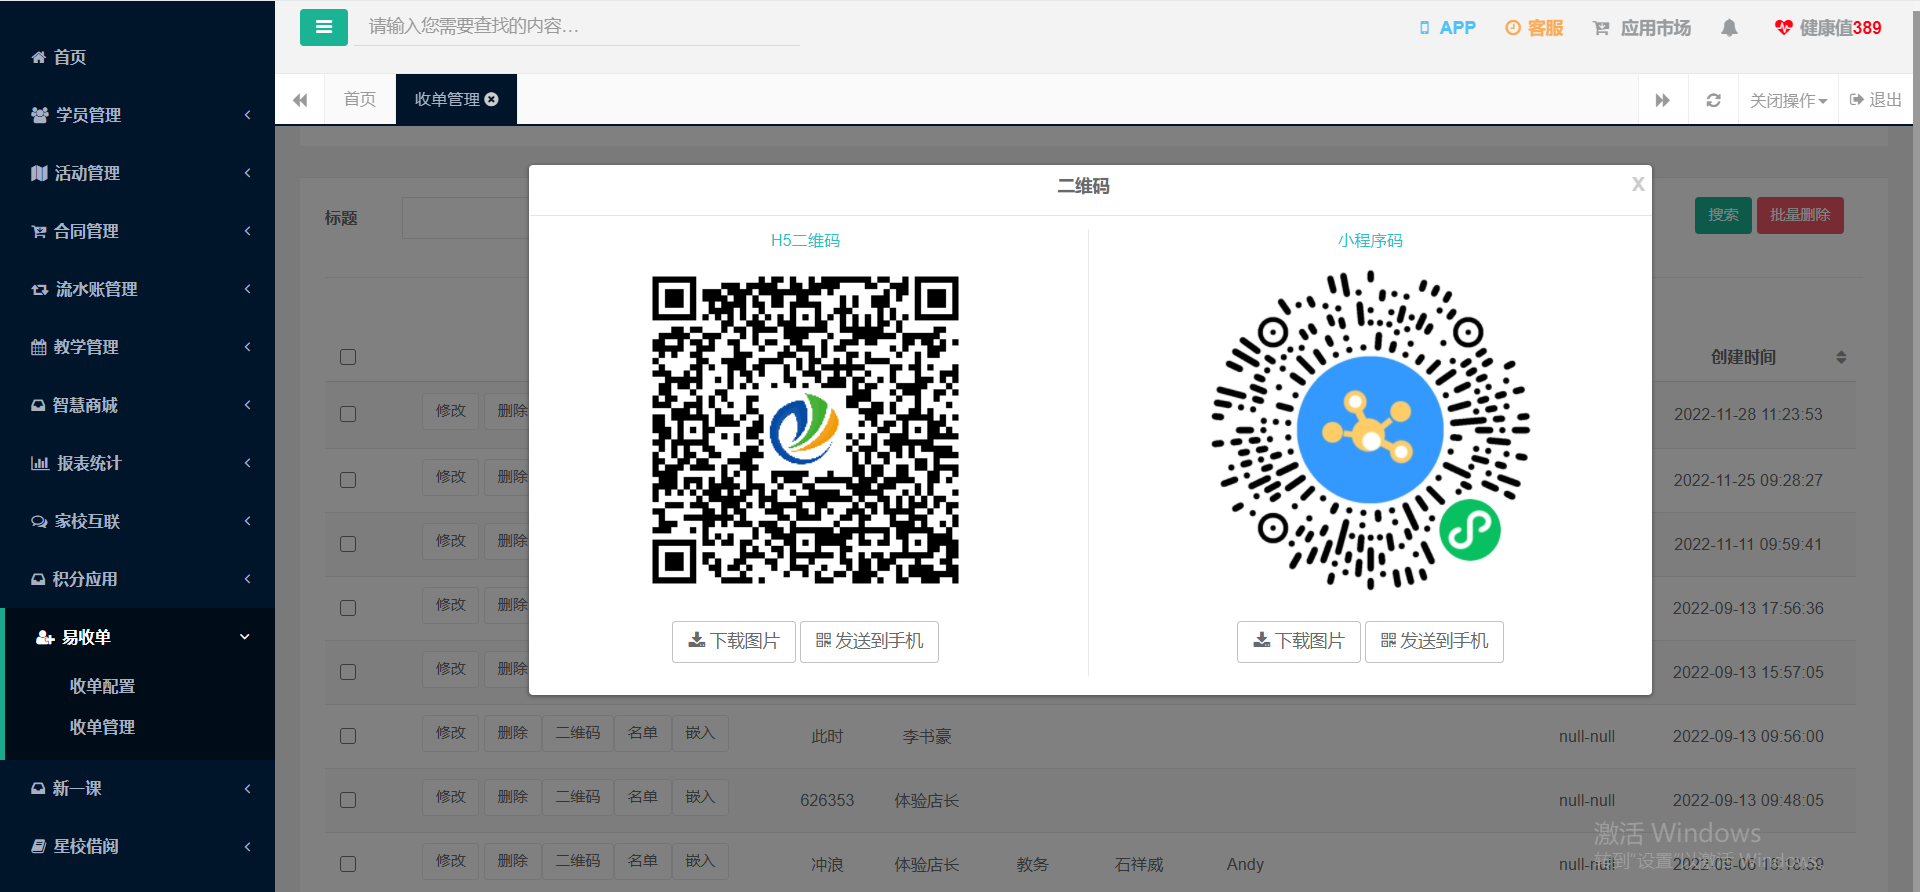1920x892 pixels.
Task: Open the notification bell
Action: point(1729,28)
